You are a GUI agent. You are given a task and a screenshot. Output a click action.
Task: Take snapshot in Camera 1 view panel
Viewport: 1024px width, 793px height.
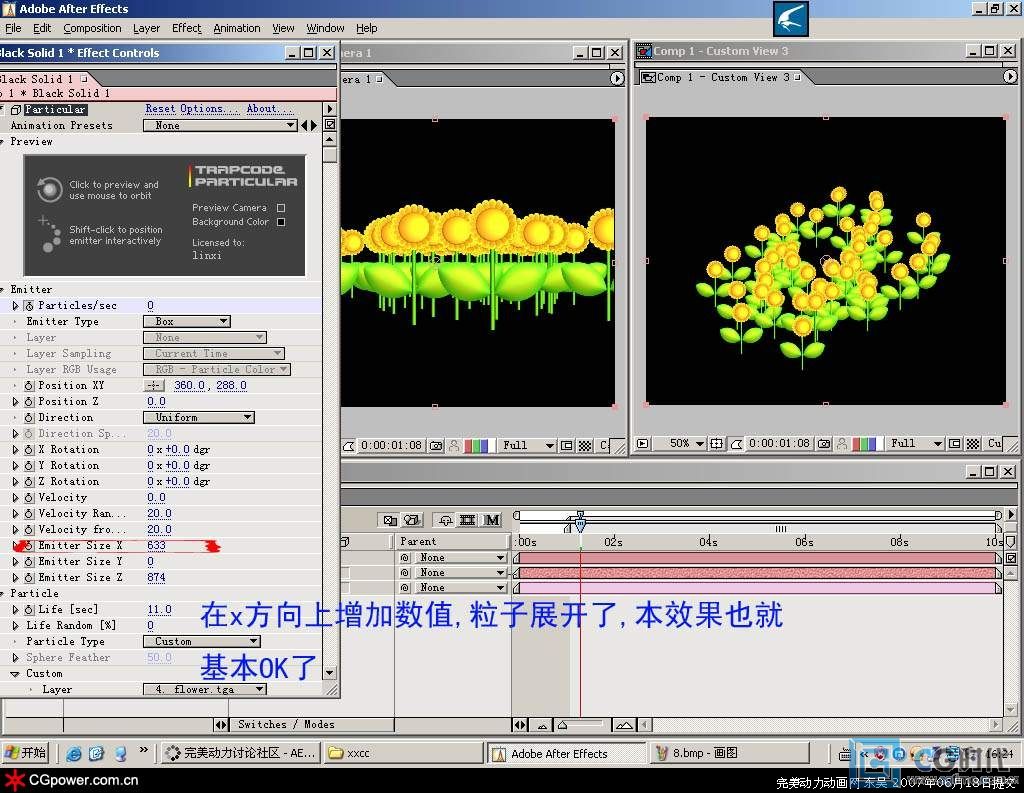pyautogui.click(x=436, y=446)
